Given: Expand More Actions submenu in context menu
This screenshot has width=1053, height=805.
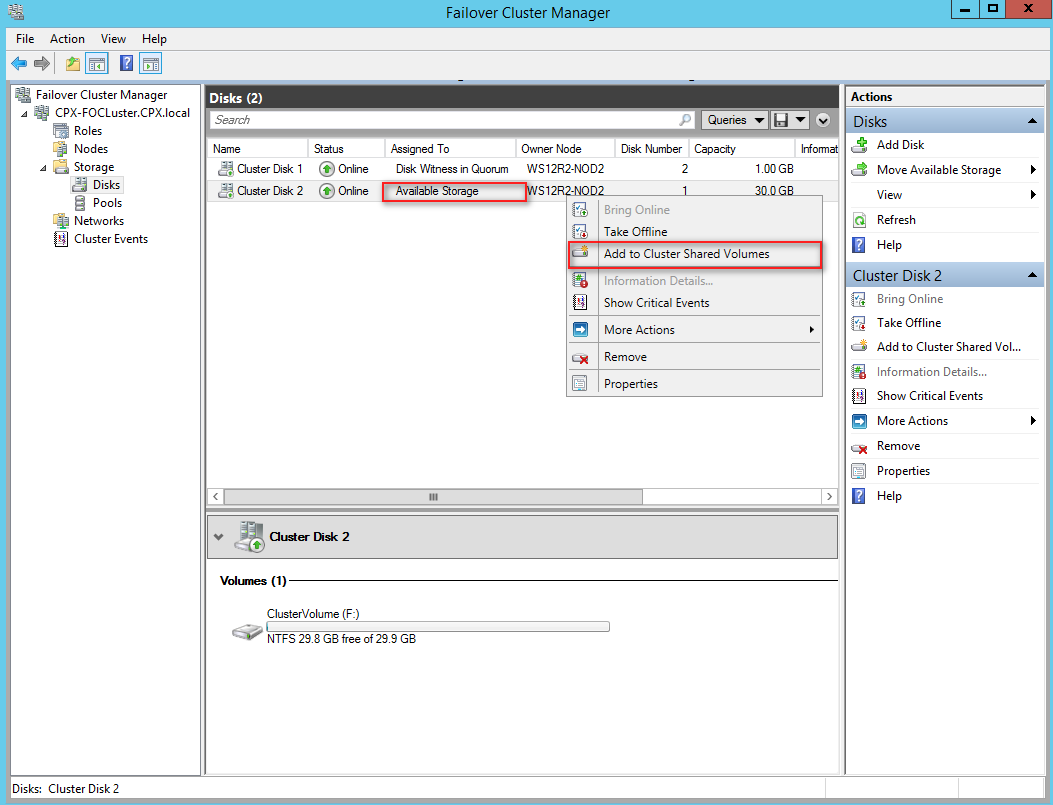Looking at the screenshot, I should (811, 330).
